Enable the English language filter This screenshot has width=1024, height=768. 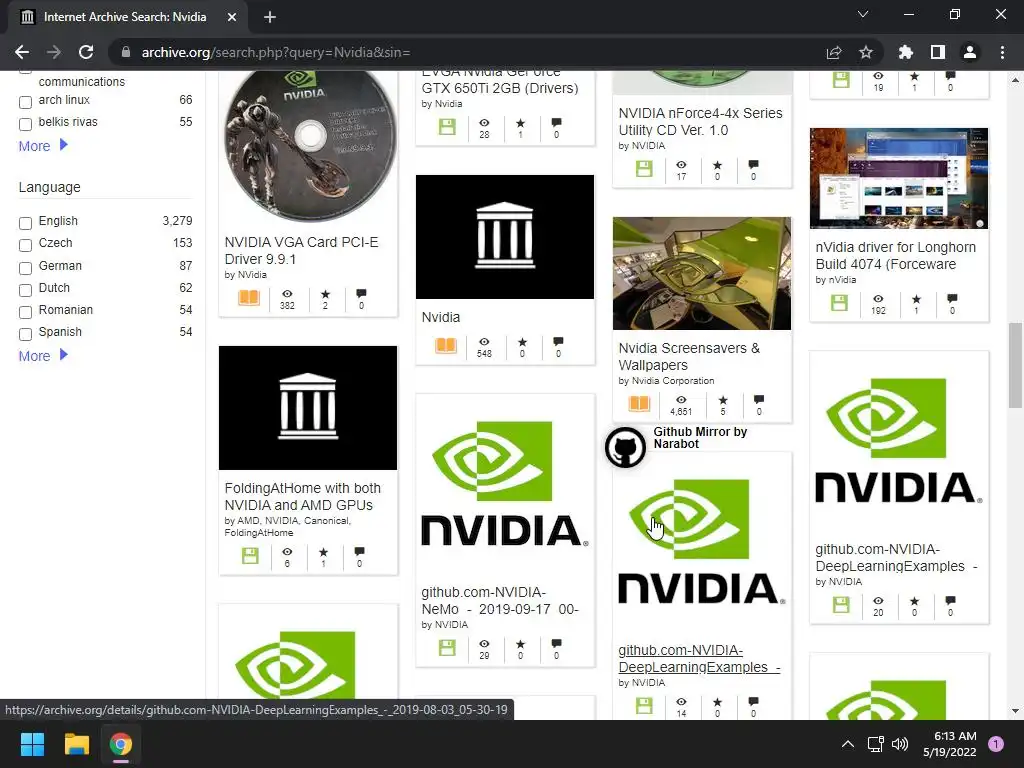pos(25,223)
